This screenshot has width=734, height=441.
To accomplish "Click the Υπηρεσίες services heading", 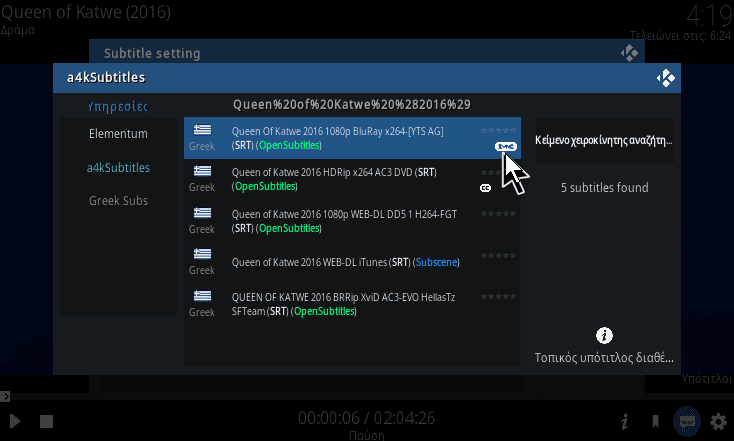I will click(x=118, y=107).
